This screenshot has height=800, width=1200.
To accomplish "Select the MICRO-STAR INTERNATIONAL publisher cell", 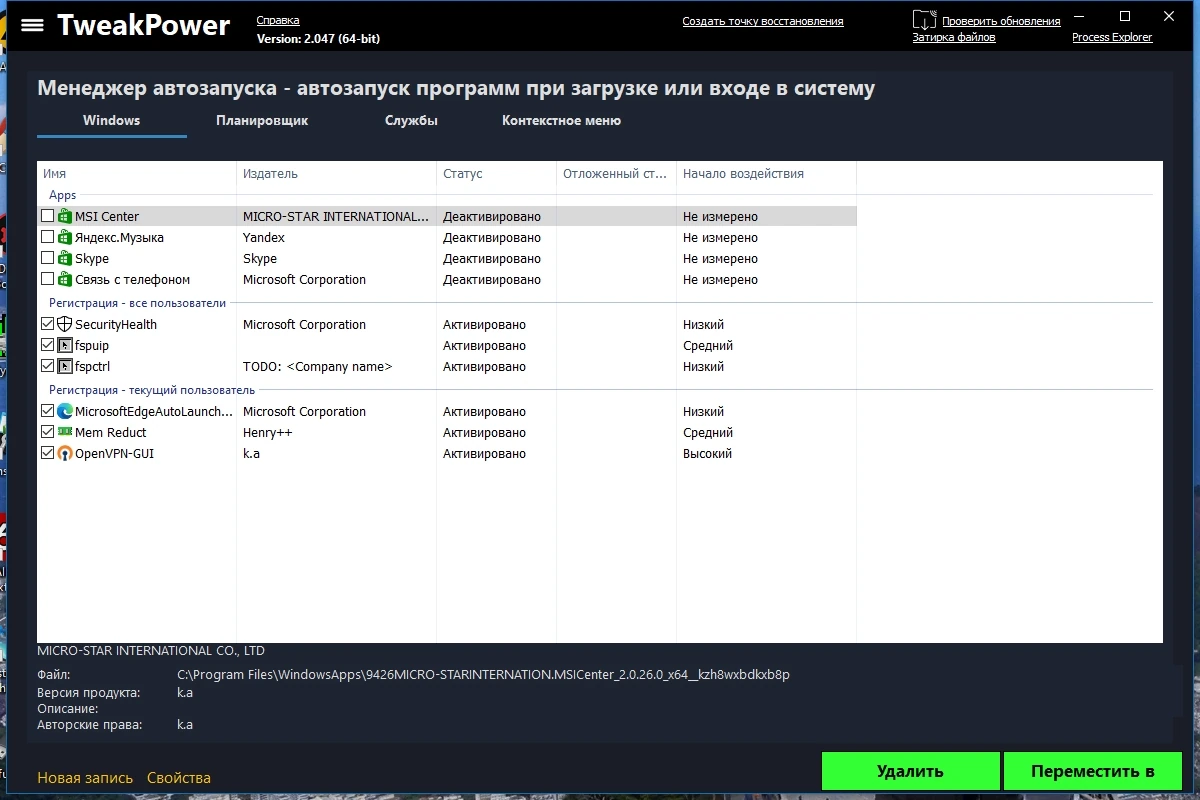I will pyautogui.click(x=336, y=216).
